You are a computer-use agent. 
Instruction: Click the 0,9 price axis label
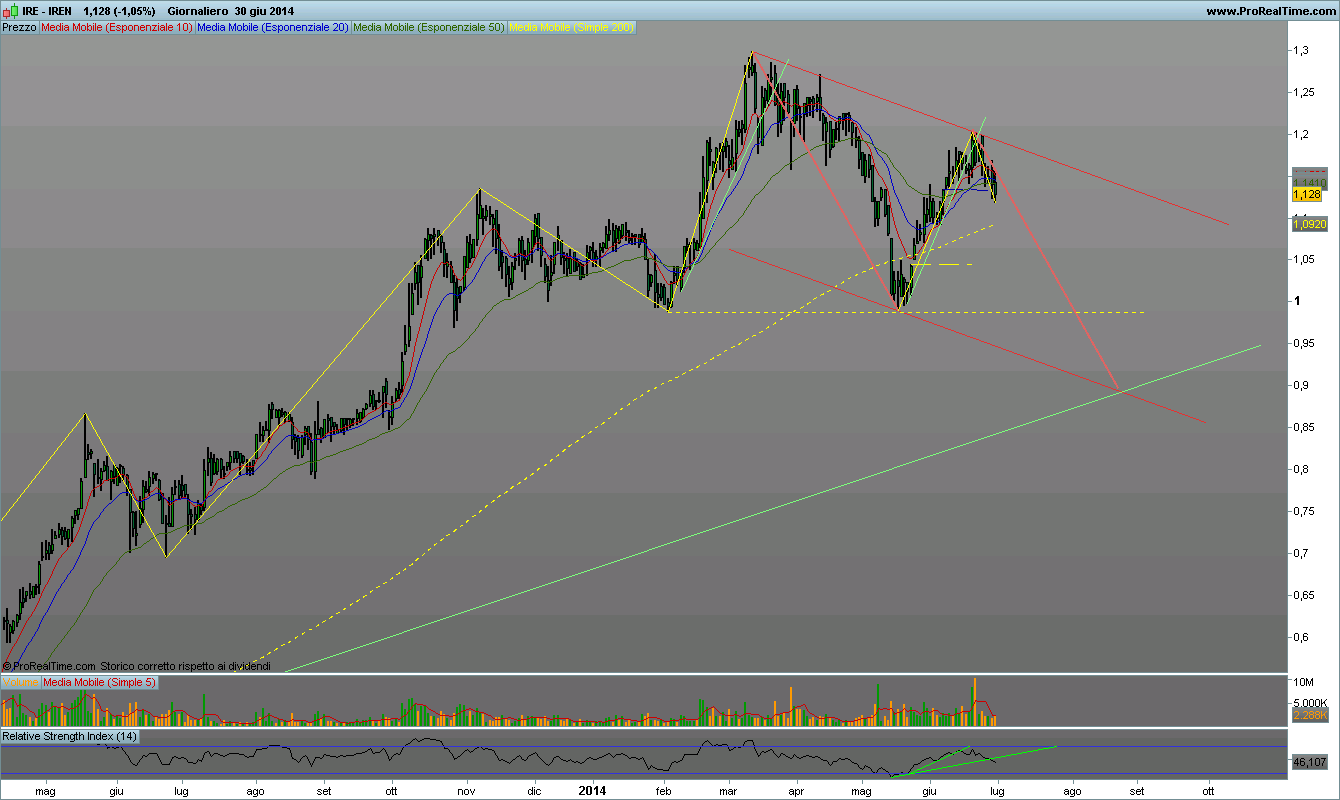tap(1300, 385)
